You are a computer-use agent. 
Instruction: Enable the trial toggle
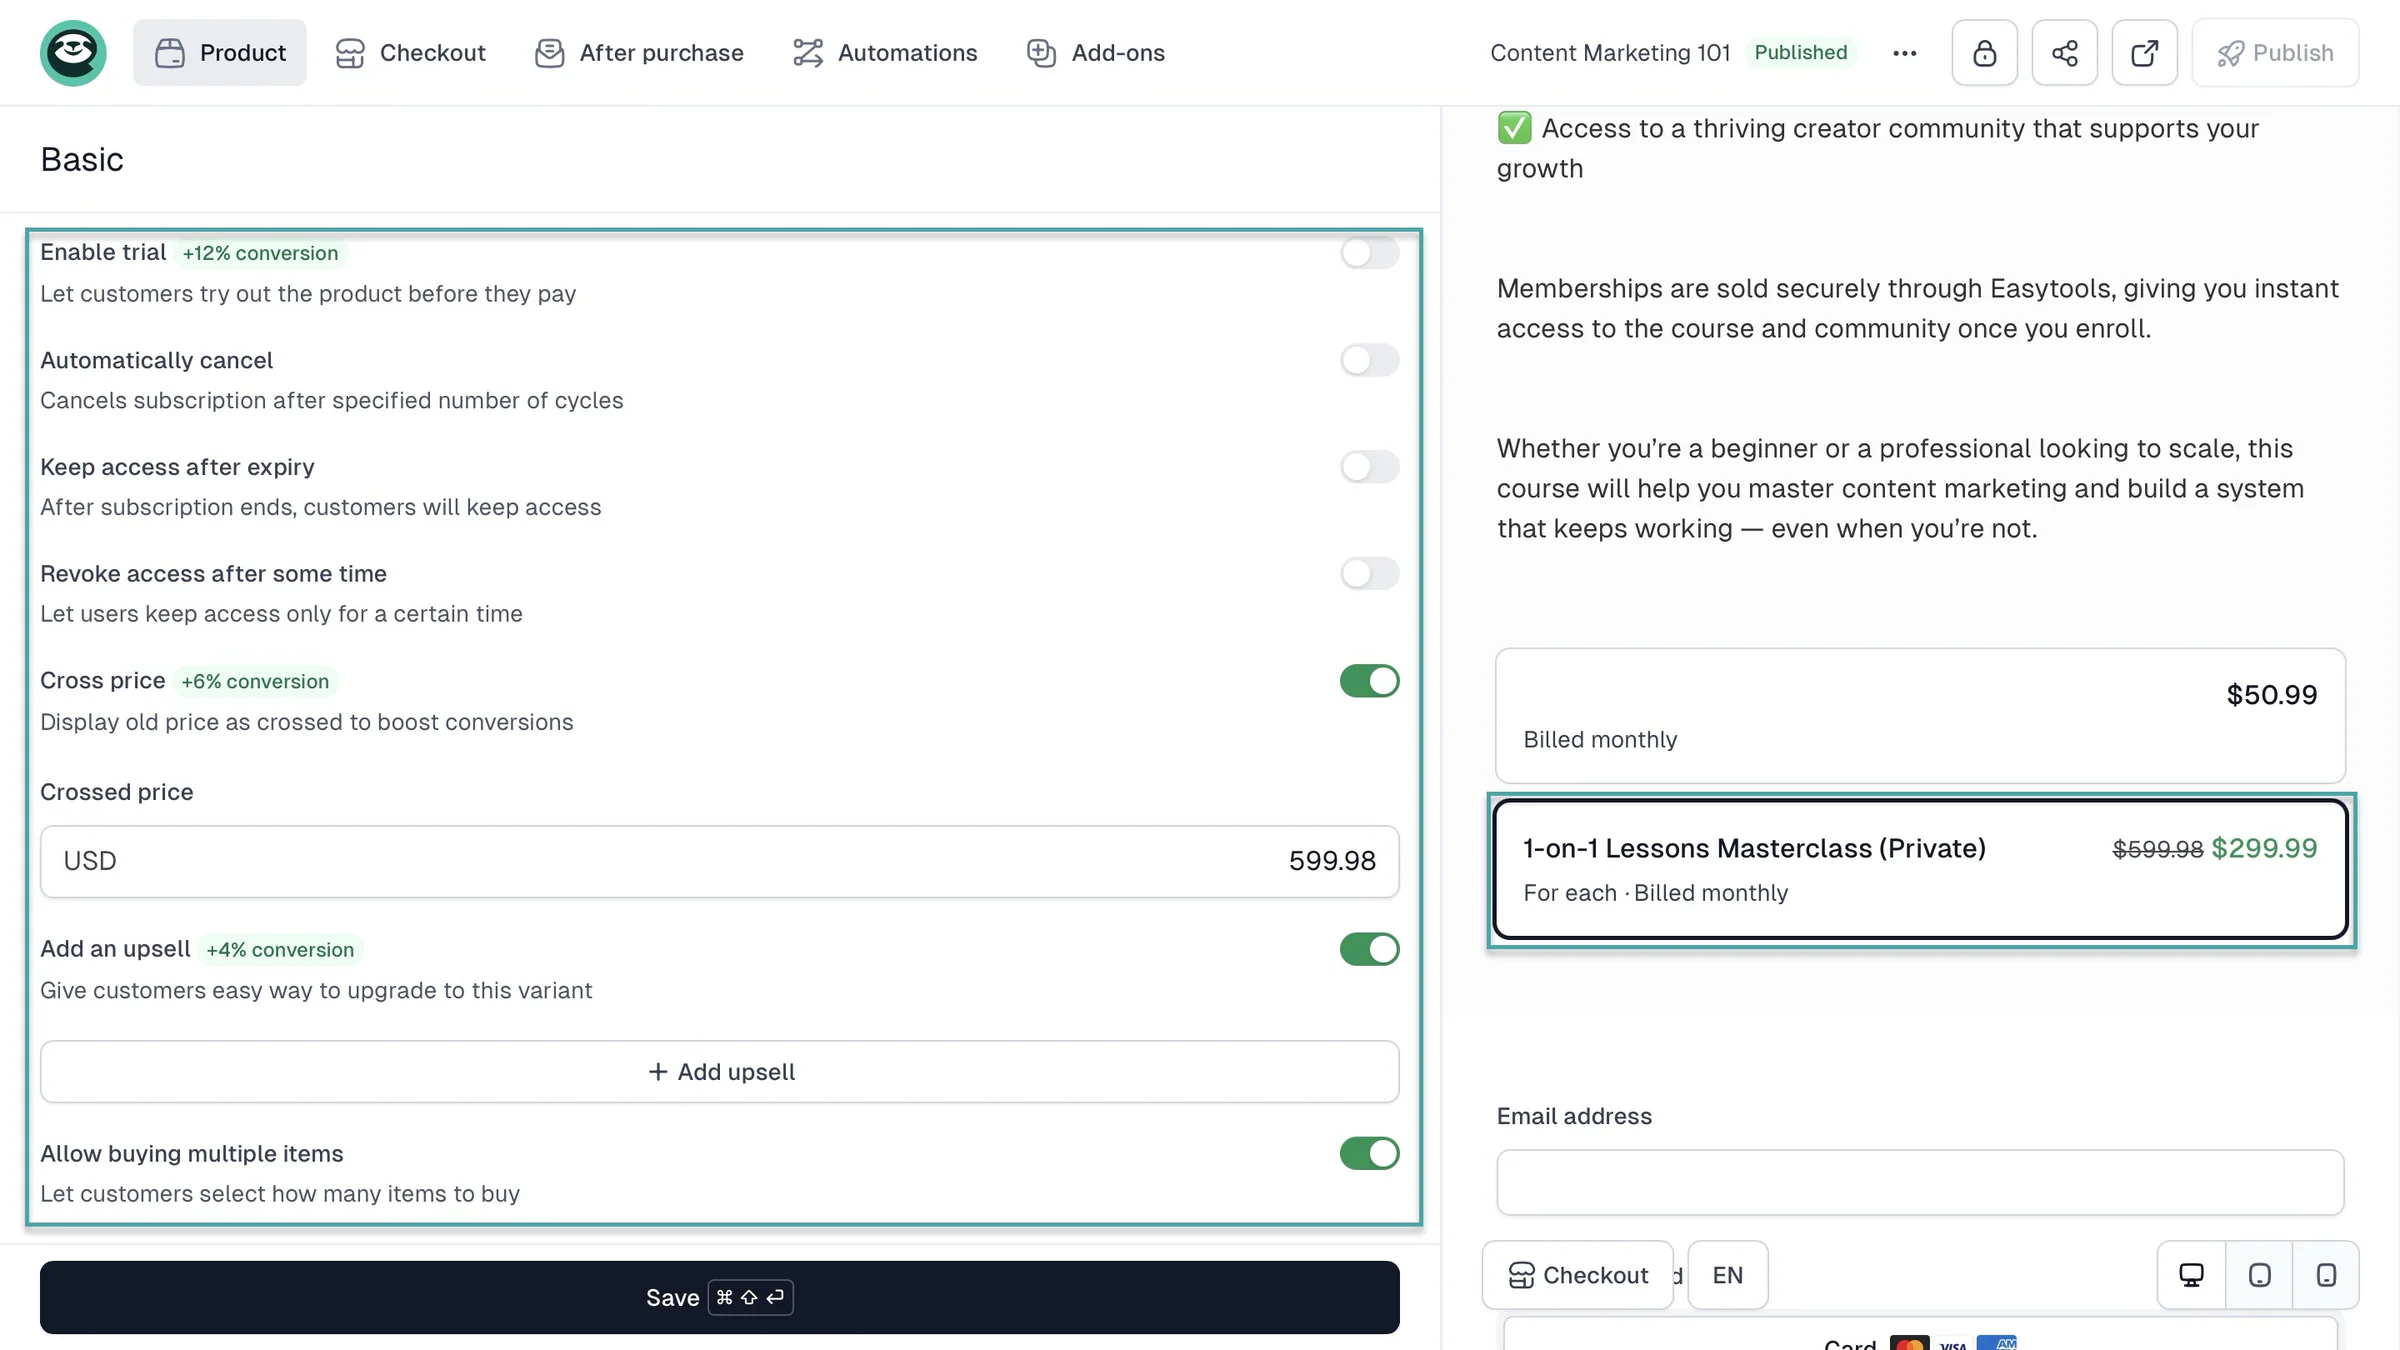pyautogui.click(x=1369, y=253)
